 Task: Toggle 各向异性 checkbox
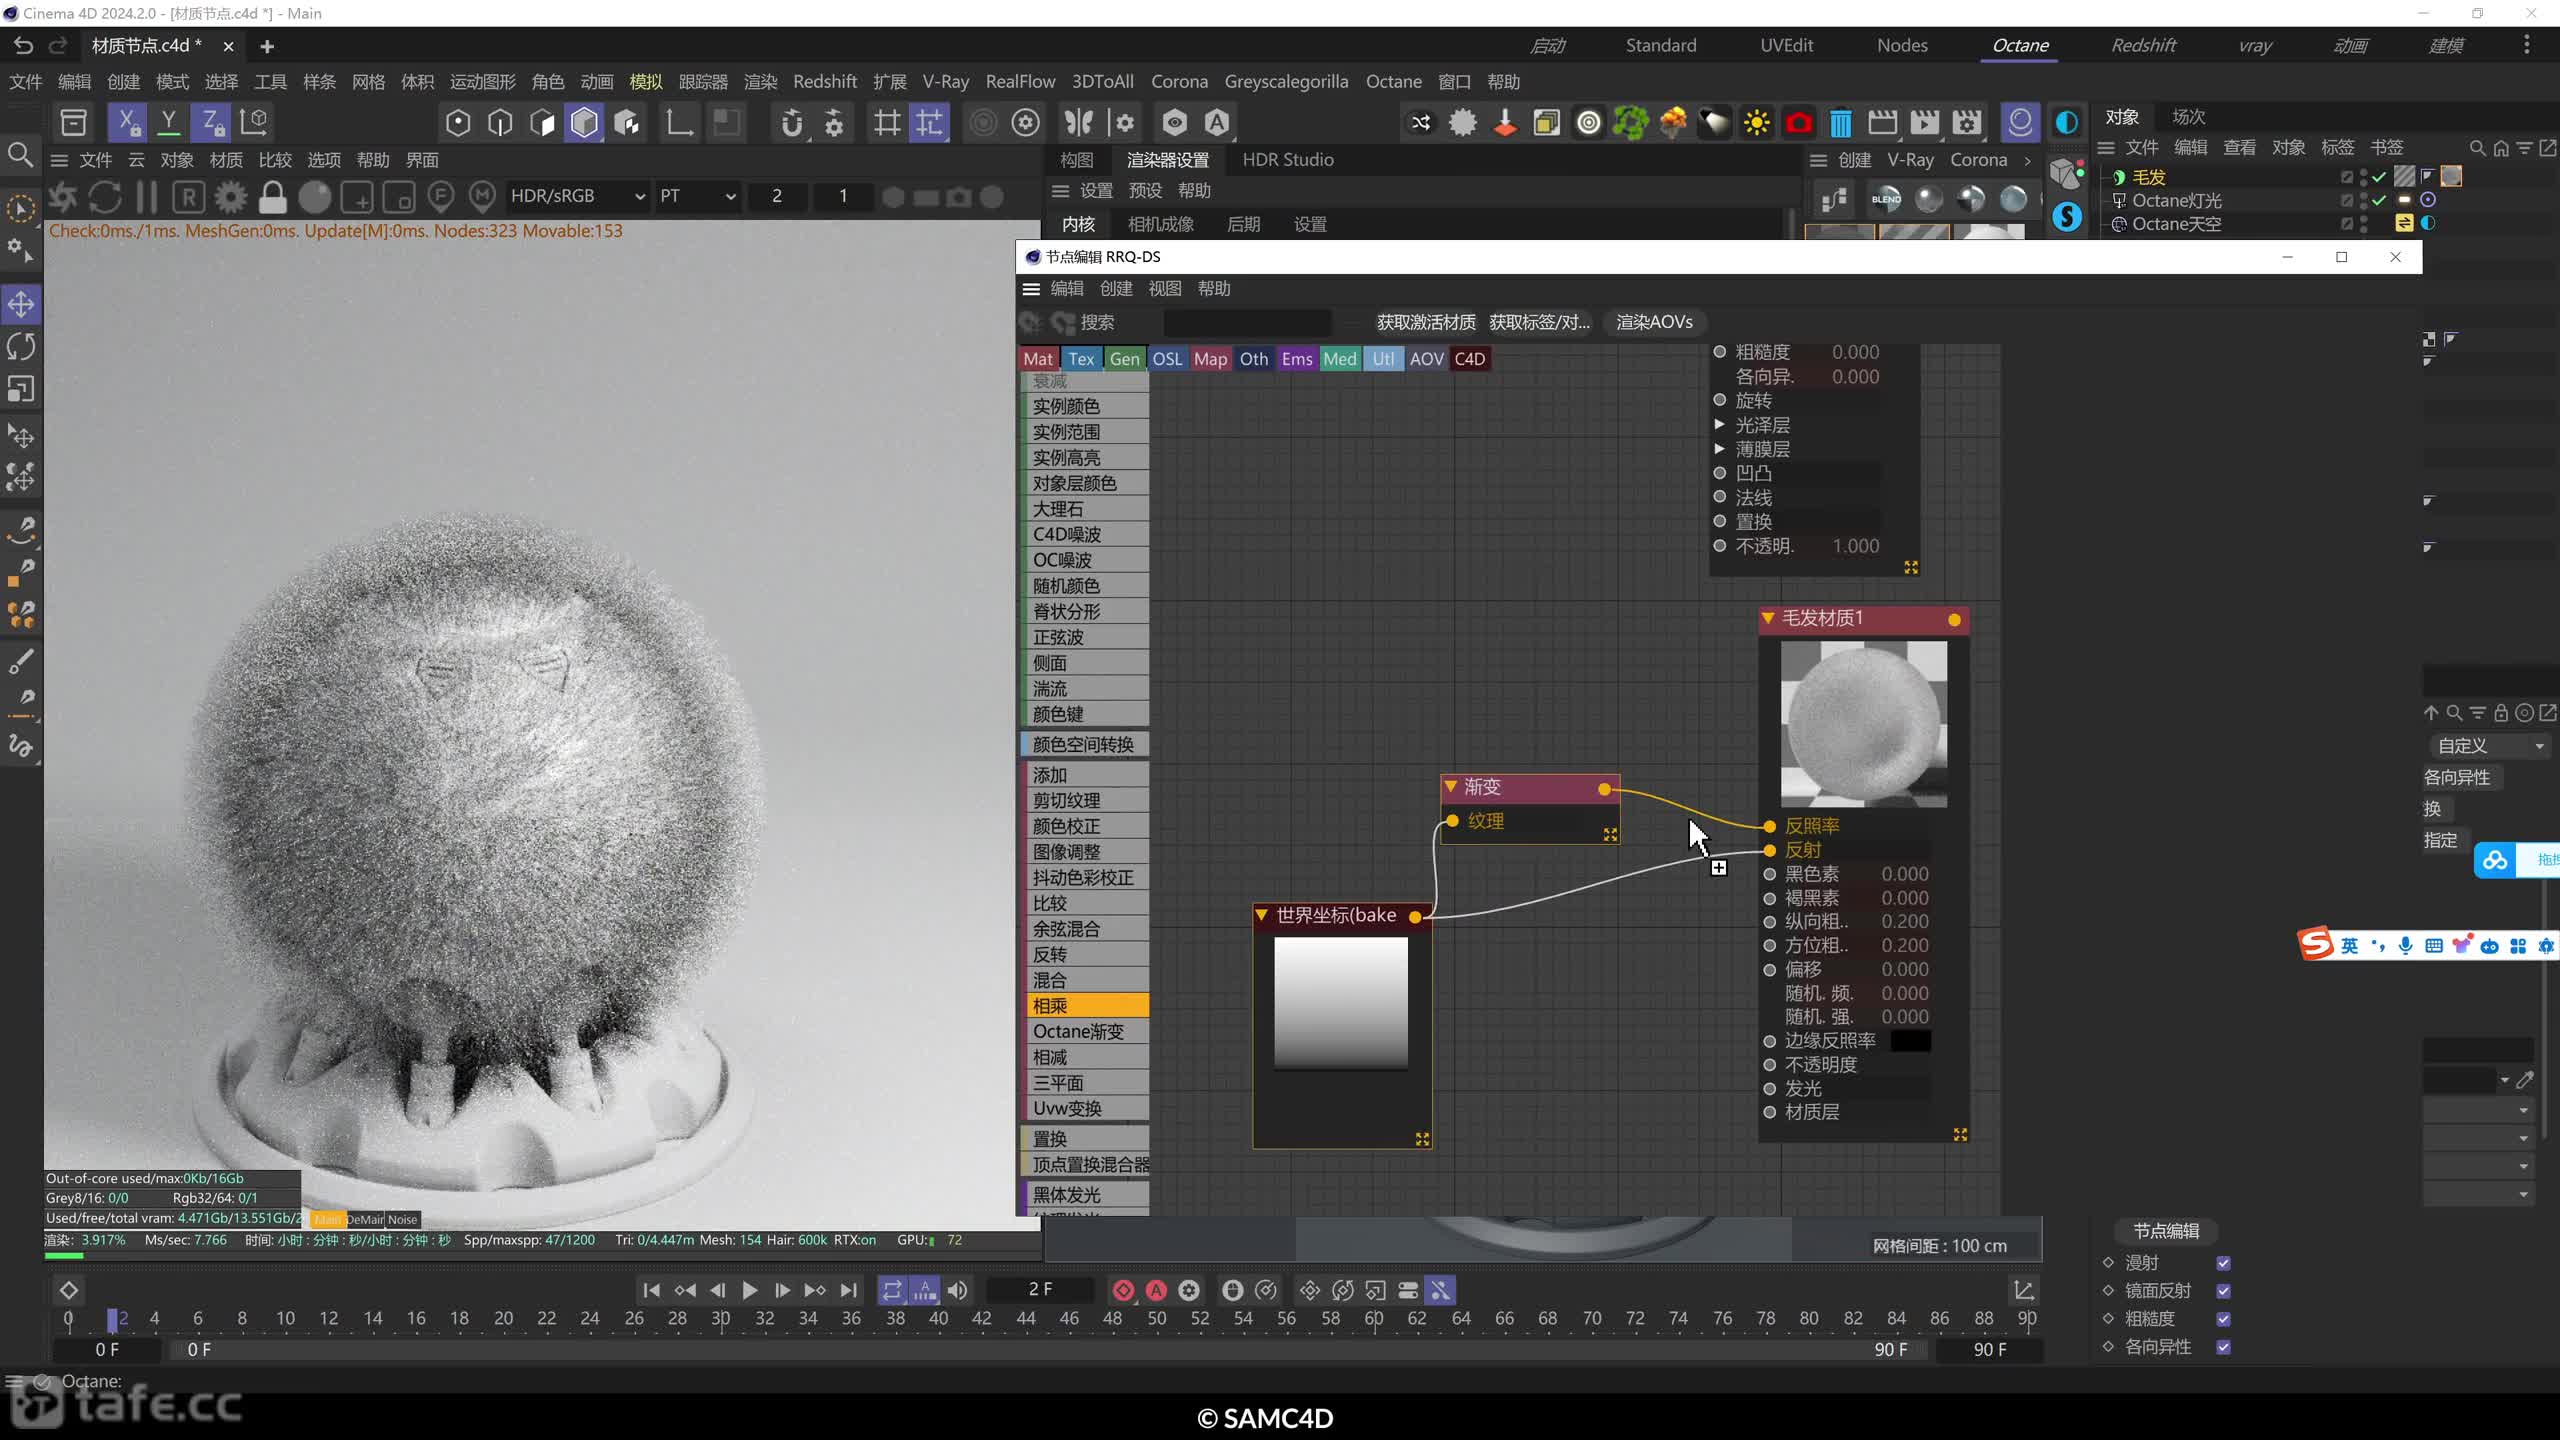pos(2223,1347)
